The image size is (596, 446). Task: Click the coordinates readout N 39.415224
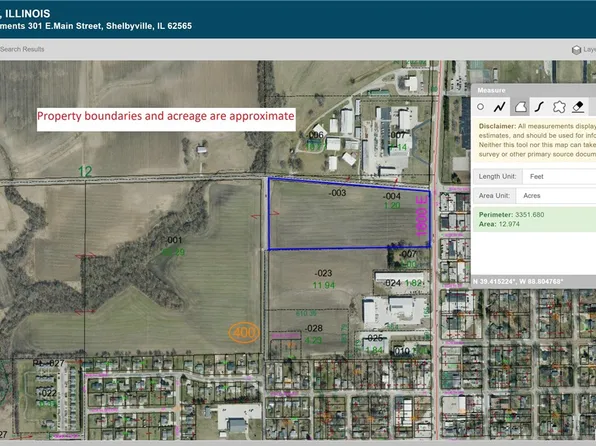point(518,282)
